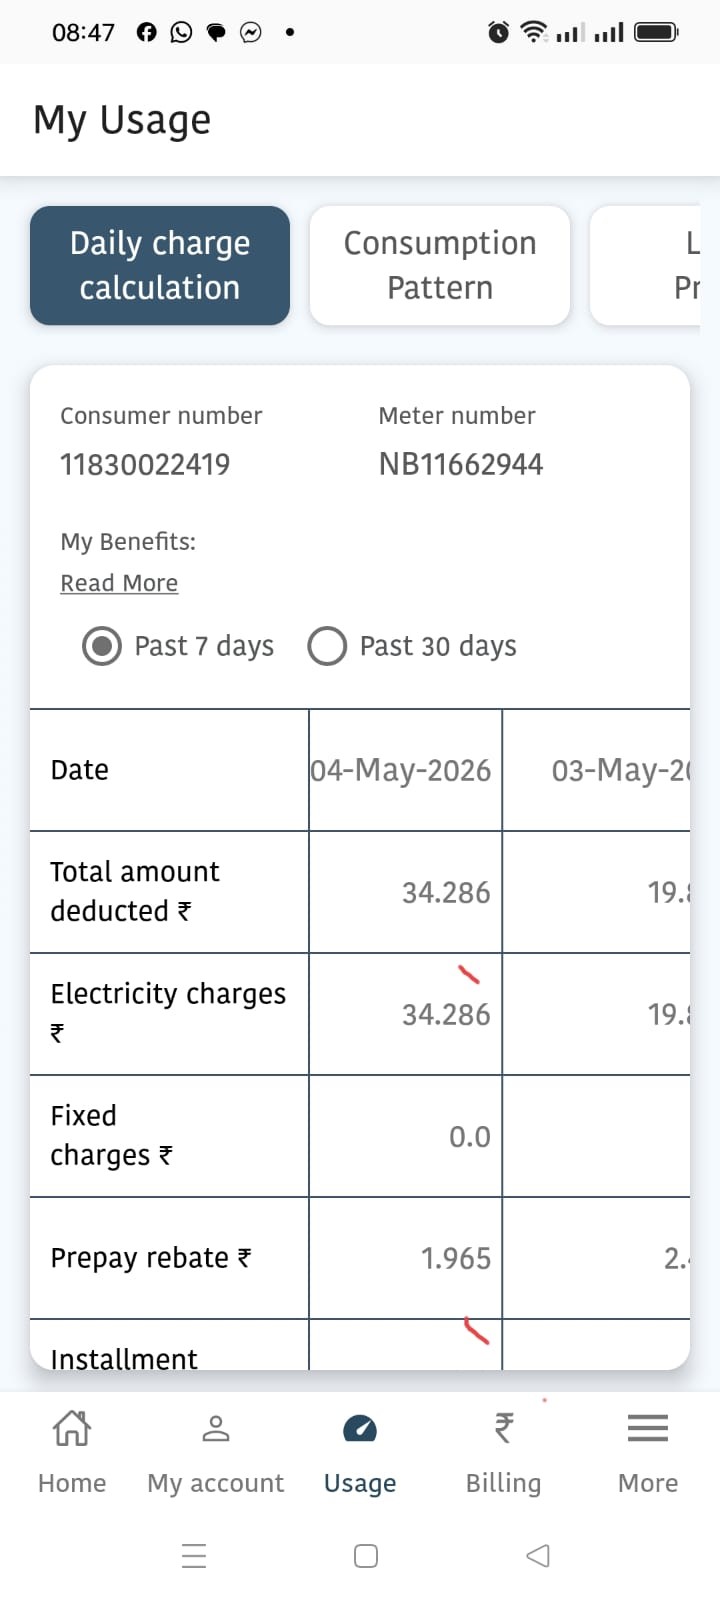Tap the alarm icon in status bar
Viewport: 720px width, 1600px height.
498,32
